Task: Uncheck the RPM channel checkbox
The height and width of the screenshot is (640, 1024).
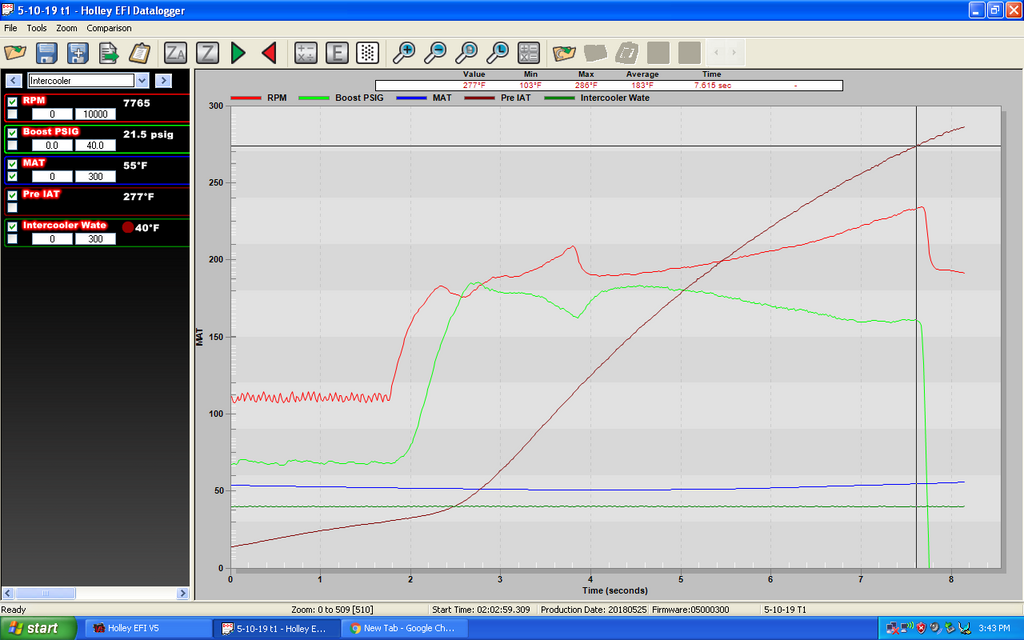Action: pyautogui.click(x=12, y=102)
